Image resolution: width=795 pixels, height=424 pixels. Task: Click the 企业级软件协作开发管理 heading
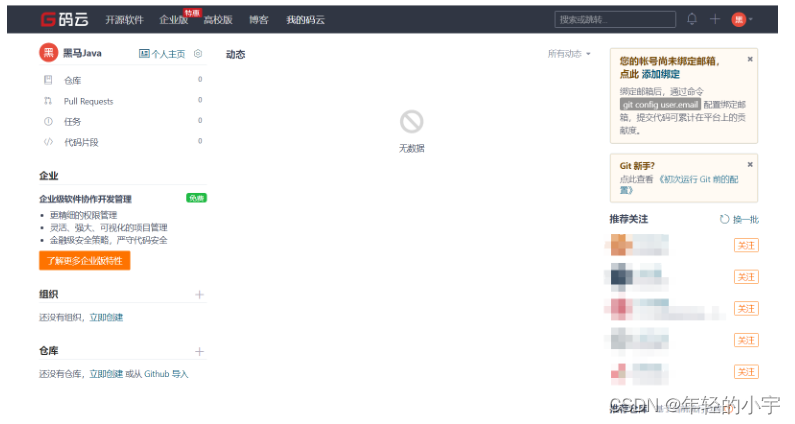click(x=85, y=199)
